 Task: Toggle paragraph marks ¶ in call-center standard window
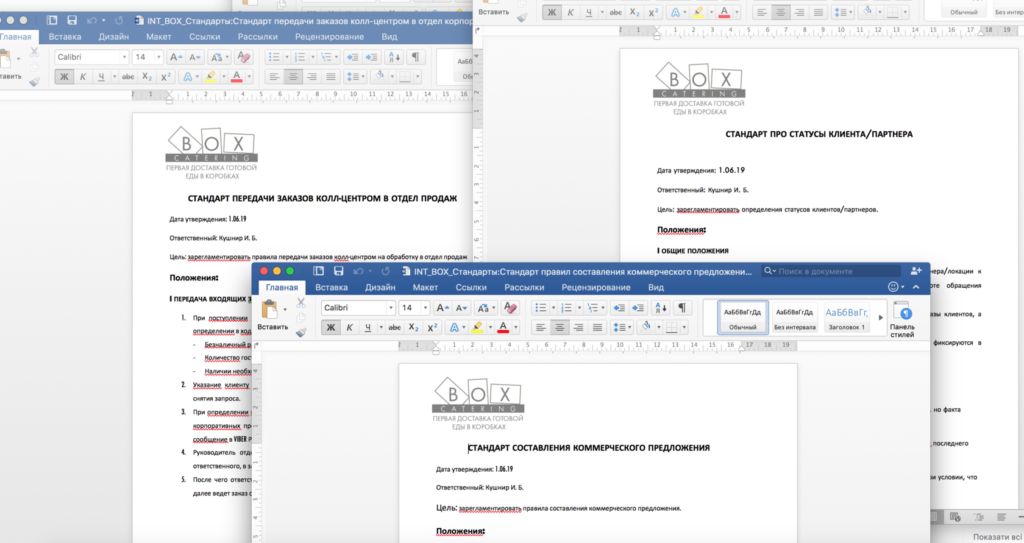pos(415,57)
